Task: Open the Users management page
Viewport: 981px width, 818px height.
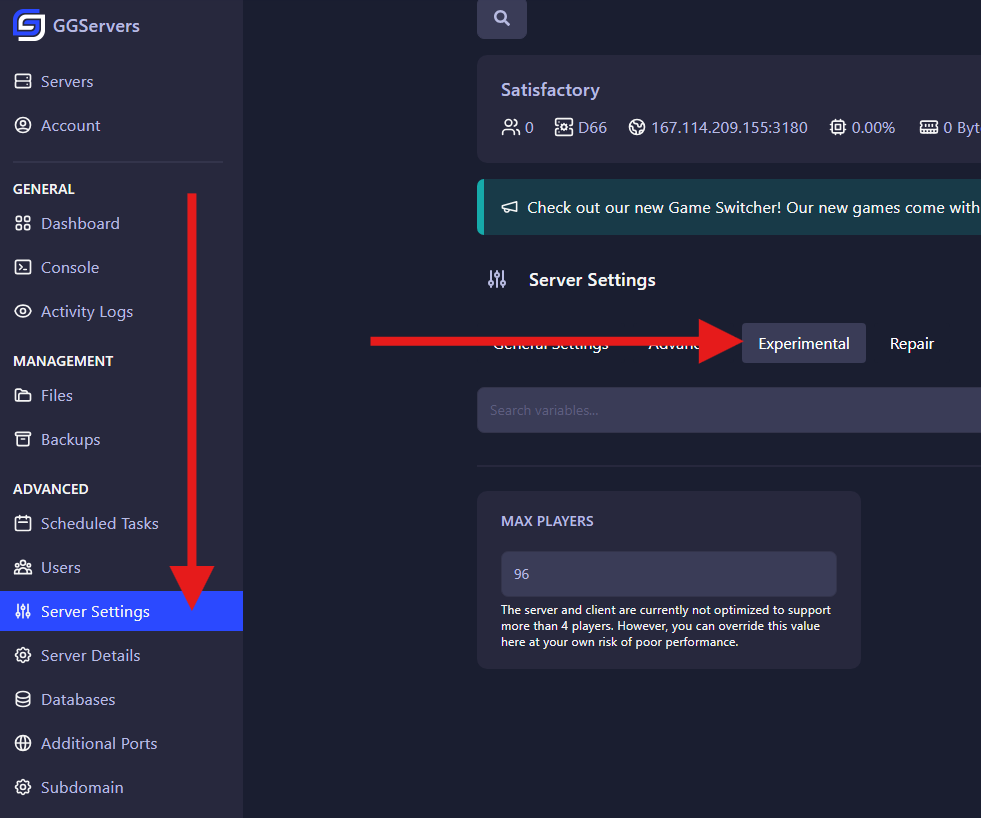Action: [x=60, y=568]
